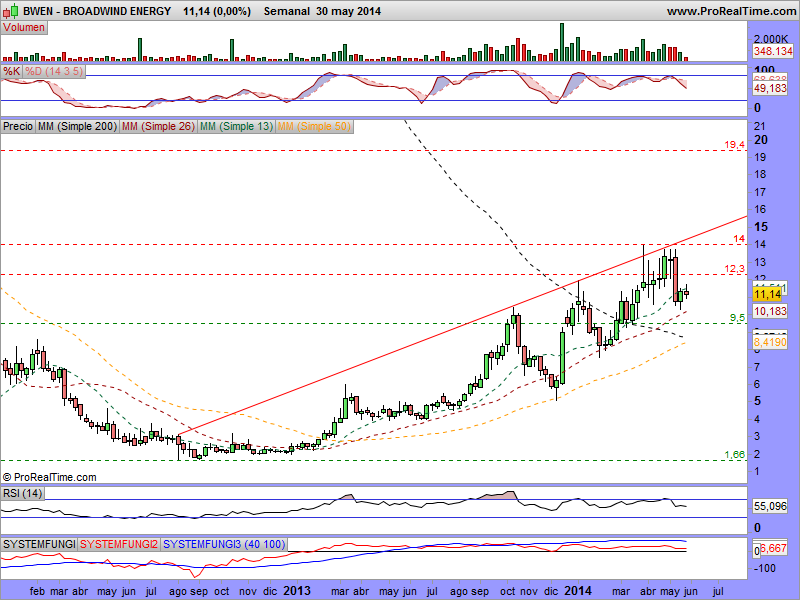This screenshot has height=600, width=800.
Task: Select the %K stochastic label
Action: [11, 71]
